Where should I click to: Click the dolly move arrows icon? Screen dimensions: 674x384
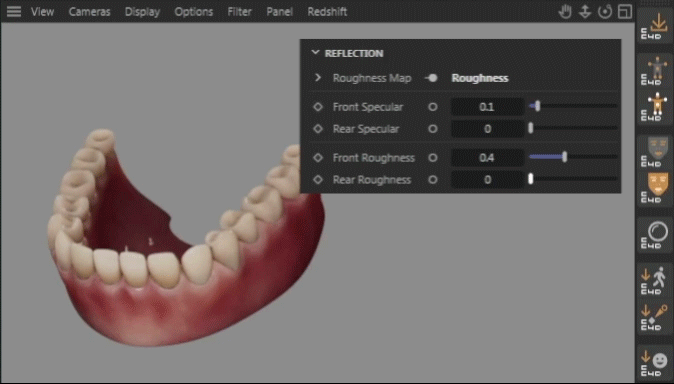tap(585, 12)
